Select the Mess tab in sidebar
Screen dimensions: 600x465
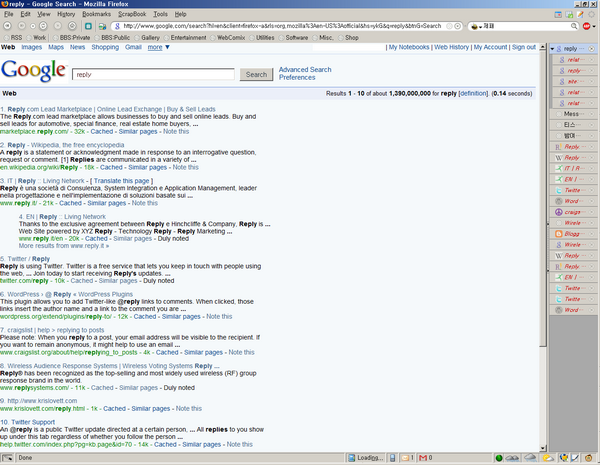572,114
